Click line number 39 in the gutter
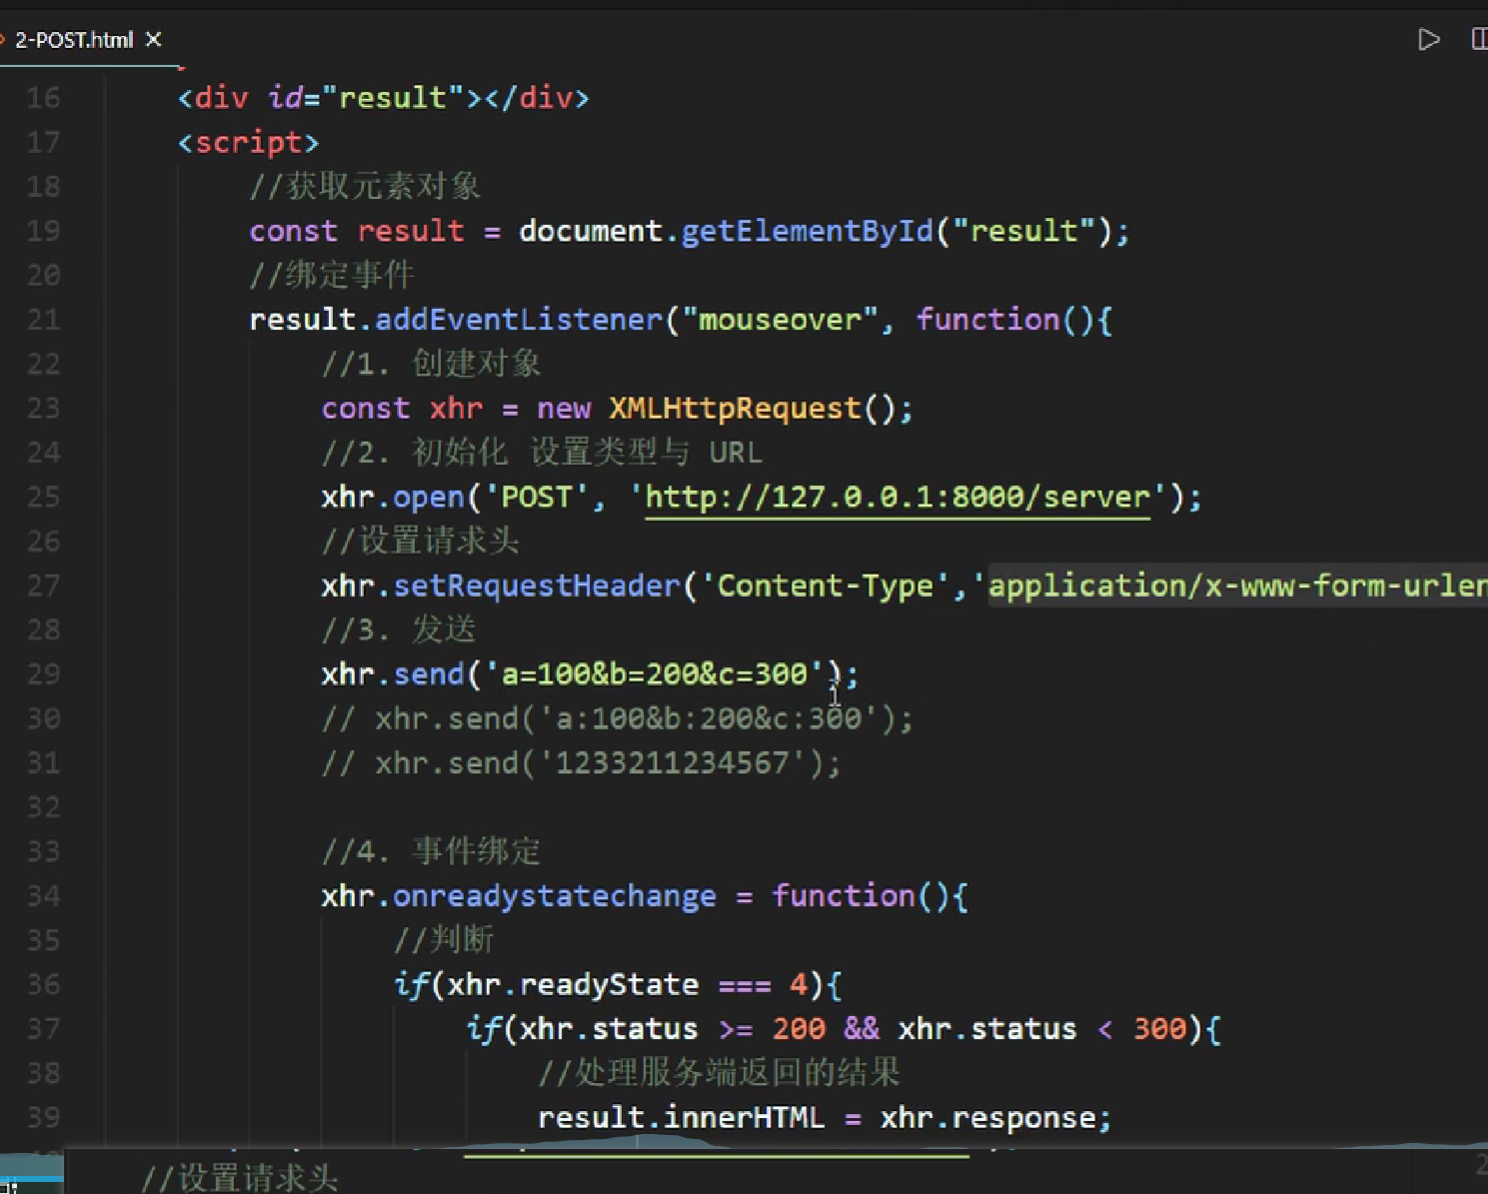The height and width of the screenshot is (1194, 1488). 43,1117
